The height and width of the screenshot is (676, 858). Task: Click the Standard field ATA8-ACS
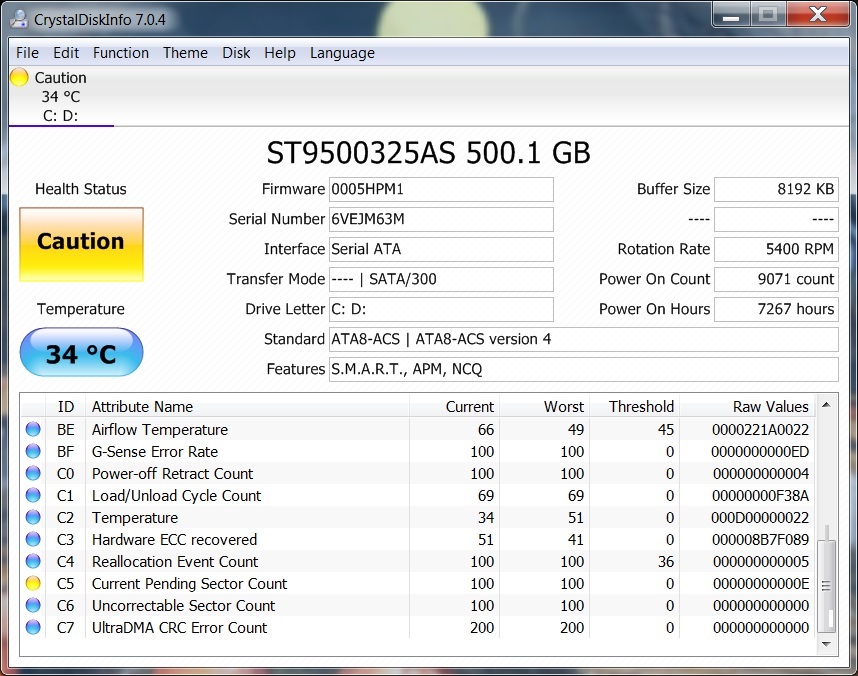[x=583, y=339]
